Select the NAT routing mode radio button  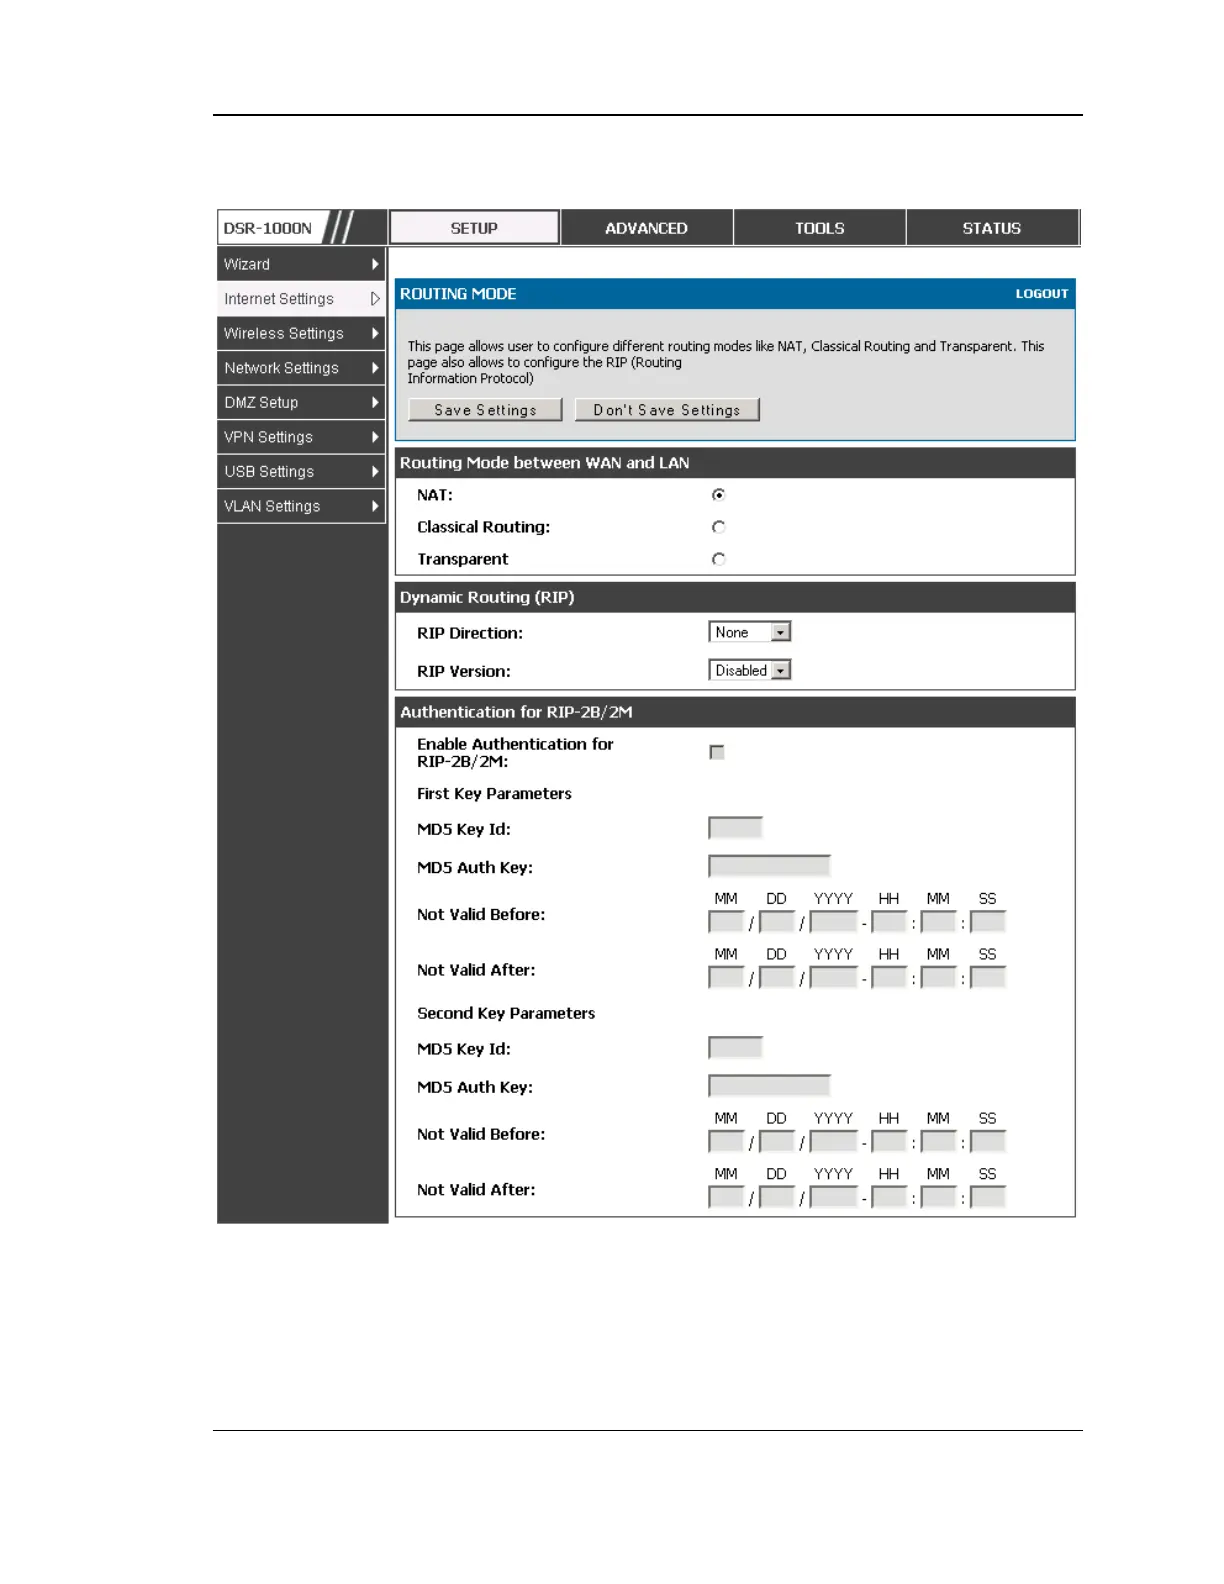718,495
